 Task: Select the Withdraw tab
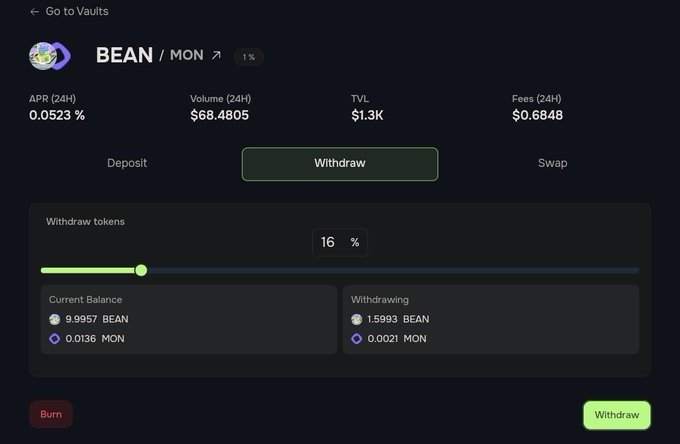click(339, 163)
